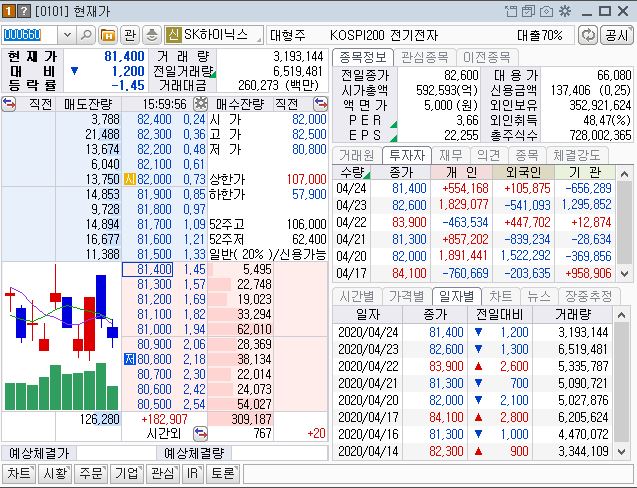The width and height of the screenshot is (637, 488).
Task: Click the IR button
Action: point(193,473)
